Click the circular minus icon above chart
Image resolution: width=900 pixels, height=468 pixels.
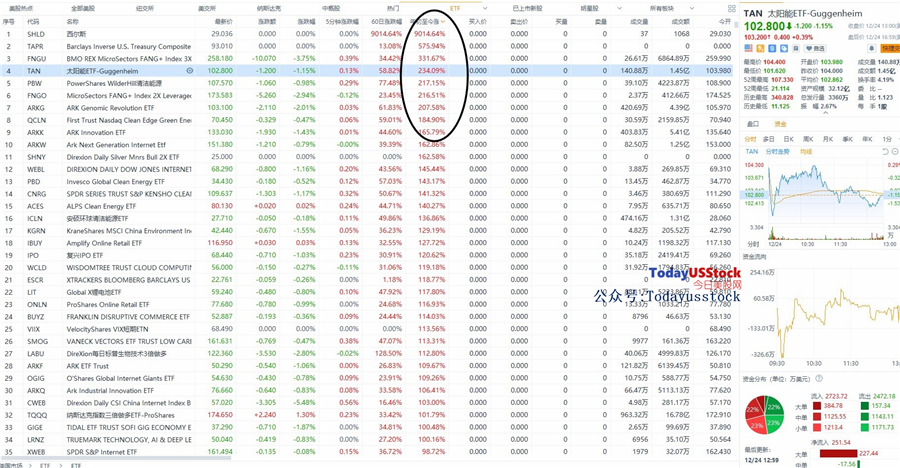[895, 152]
